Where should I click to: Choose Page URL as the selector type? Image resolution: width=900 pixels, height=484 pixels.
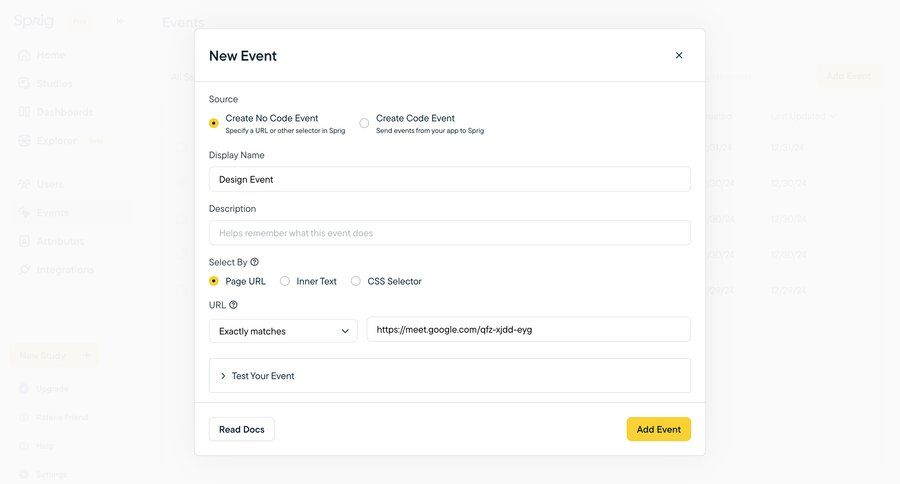(x=214, y=281)
